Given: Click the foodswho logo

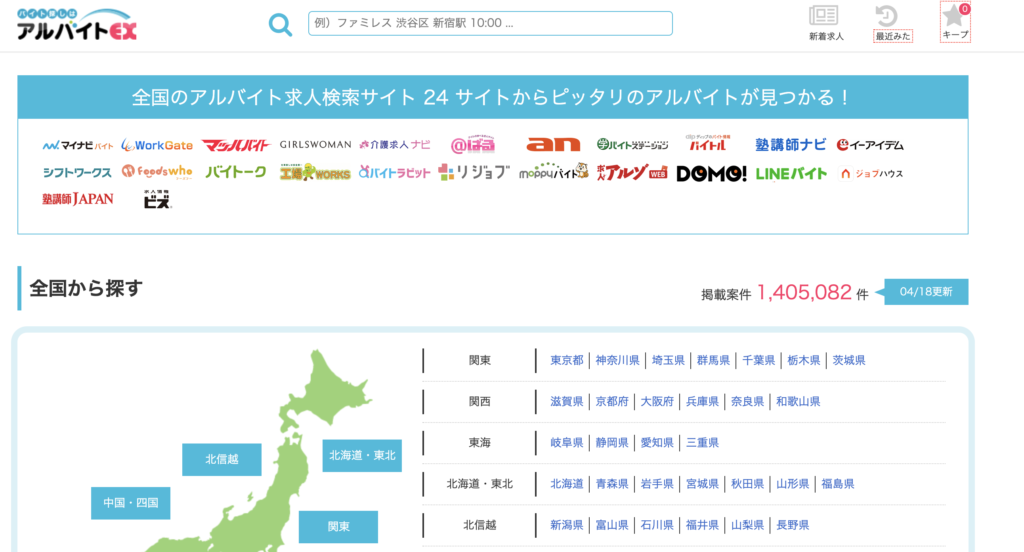Looking at the screenshot, I should tap(157, 172).
